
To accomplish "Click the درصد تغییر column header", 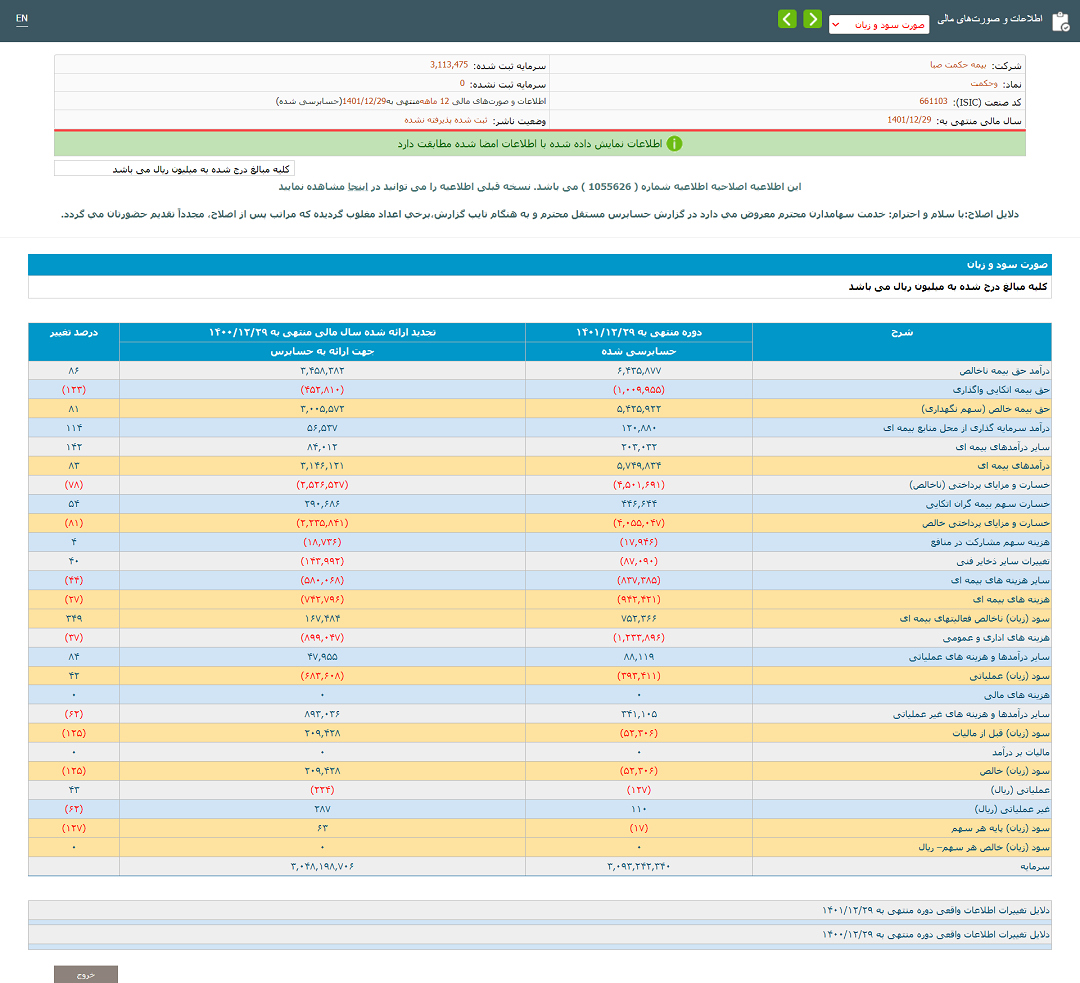I will (73, 332).
